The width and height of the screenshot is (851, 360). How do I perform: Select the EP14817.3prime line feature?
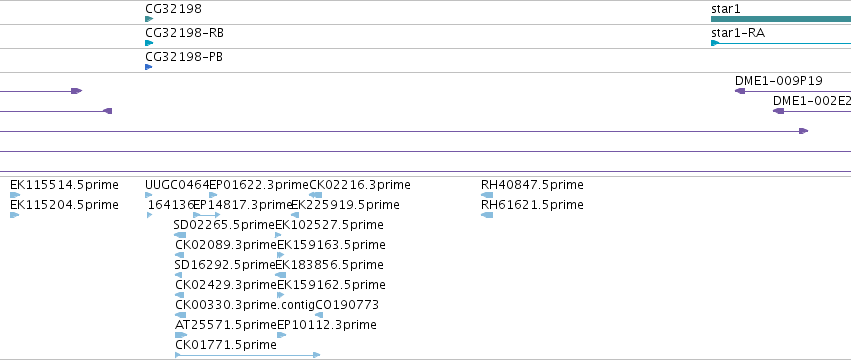(207, 215)
